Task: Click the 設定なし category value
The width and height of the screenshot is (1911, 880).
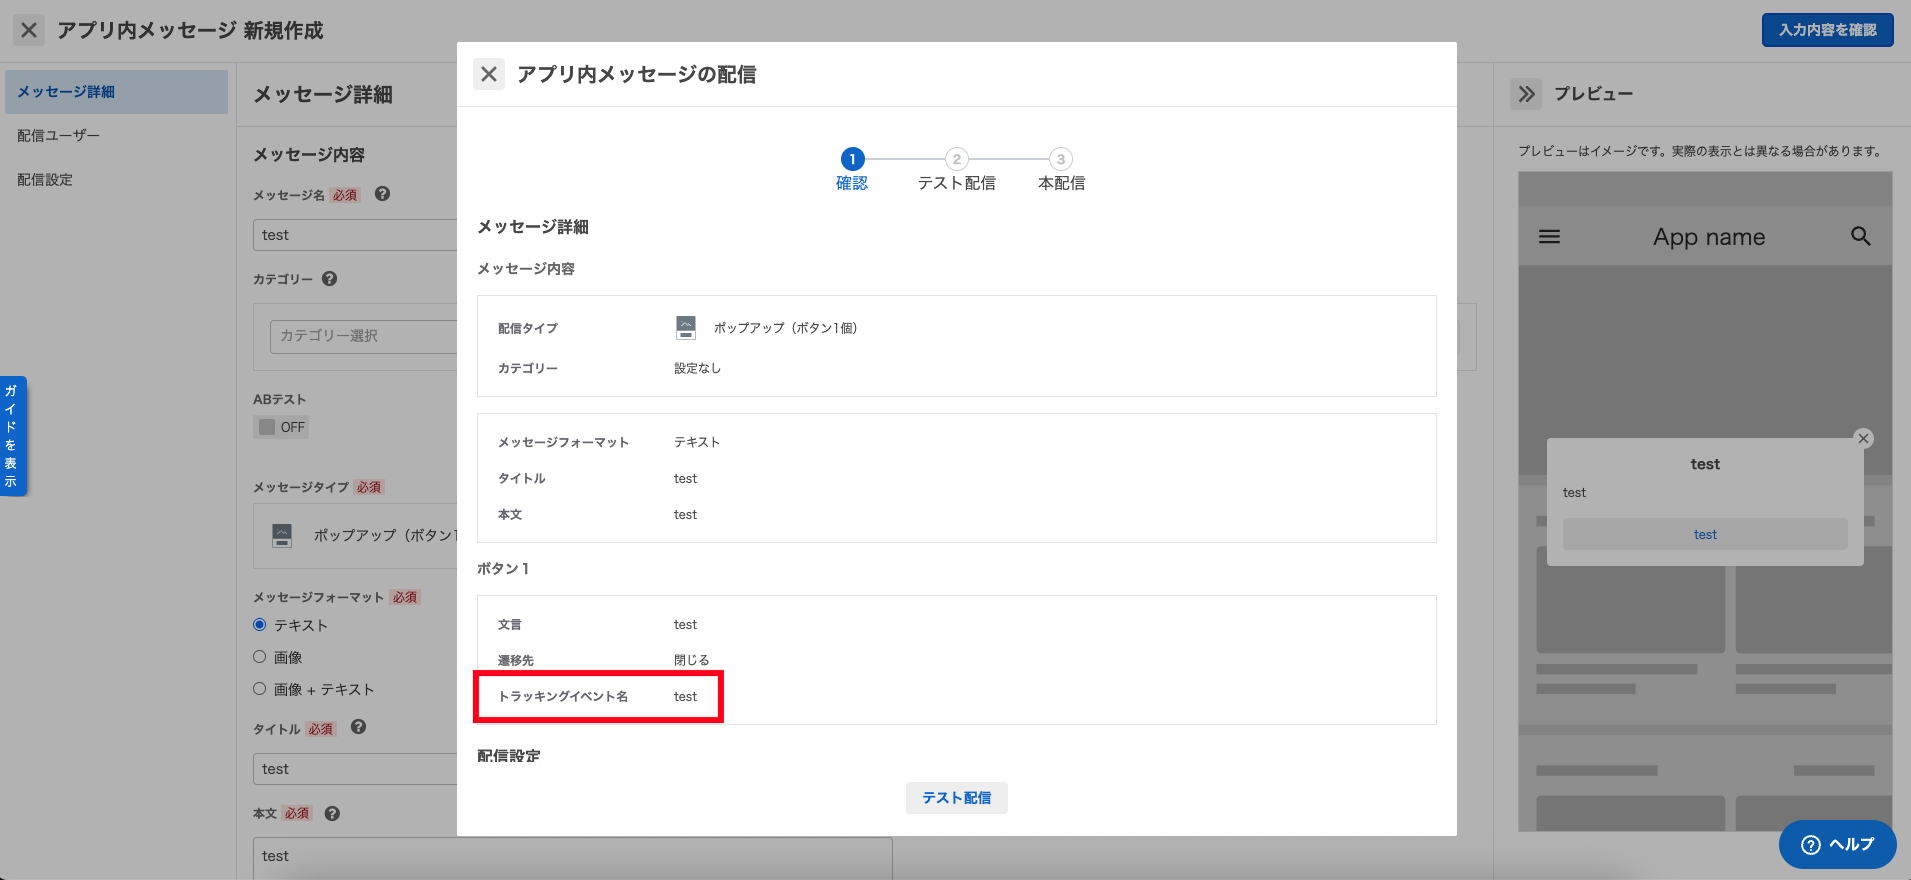Action: pyautogui.click(x=697, y=368)
